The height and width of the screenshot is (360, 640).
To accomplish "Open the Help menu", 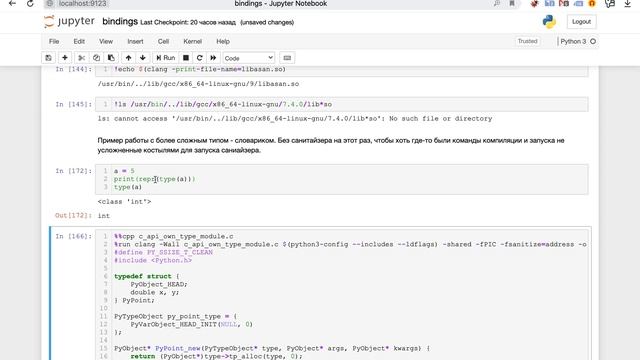I will [x=223, y=41].
